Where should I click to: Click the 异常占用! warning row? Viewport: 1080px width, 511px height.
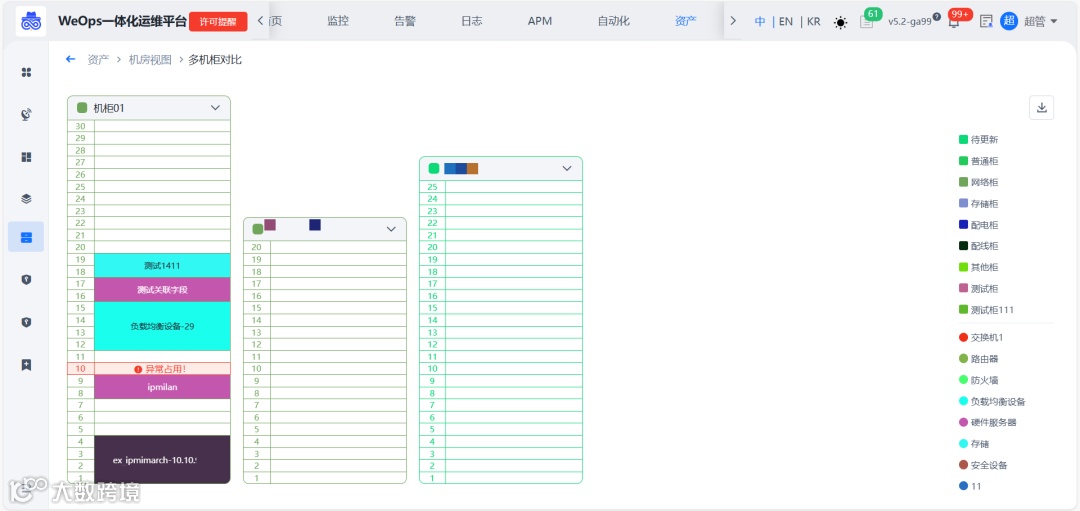[x=149, y=369]
